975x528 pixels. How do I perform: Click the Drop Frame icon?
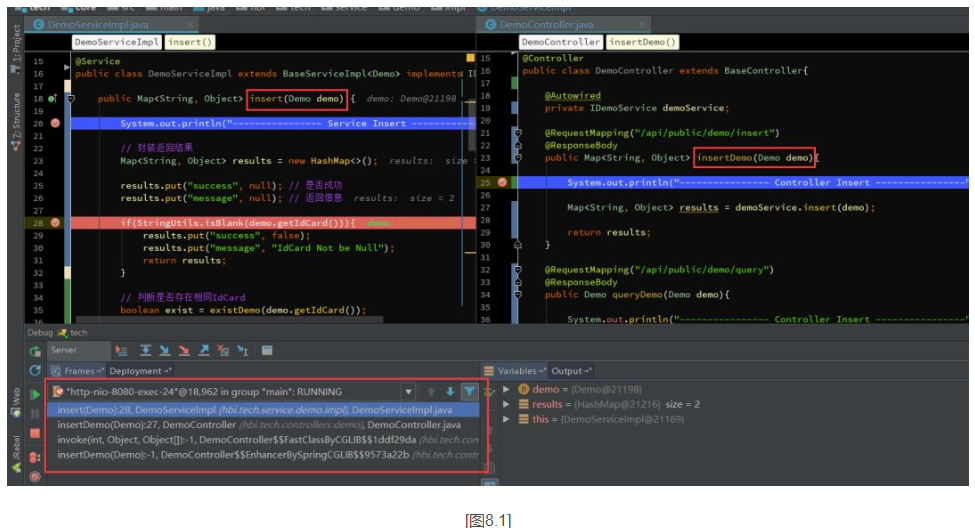223,351
